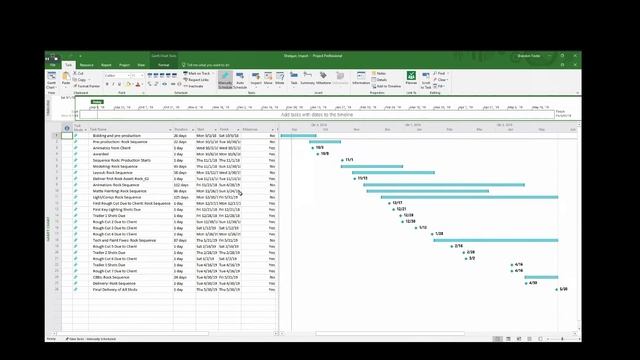Click the font color swatch

coord(138,84)
